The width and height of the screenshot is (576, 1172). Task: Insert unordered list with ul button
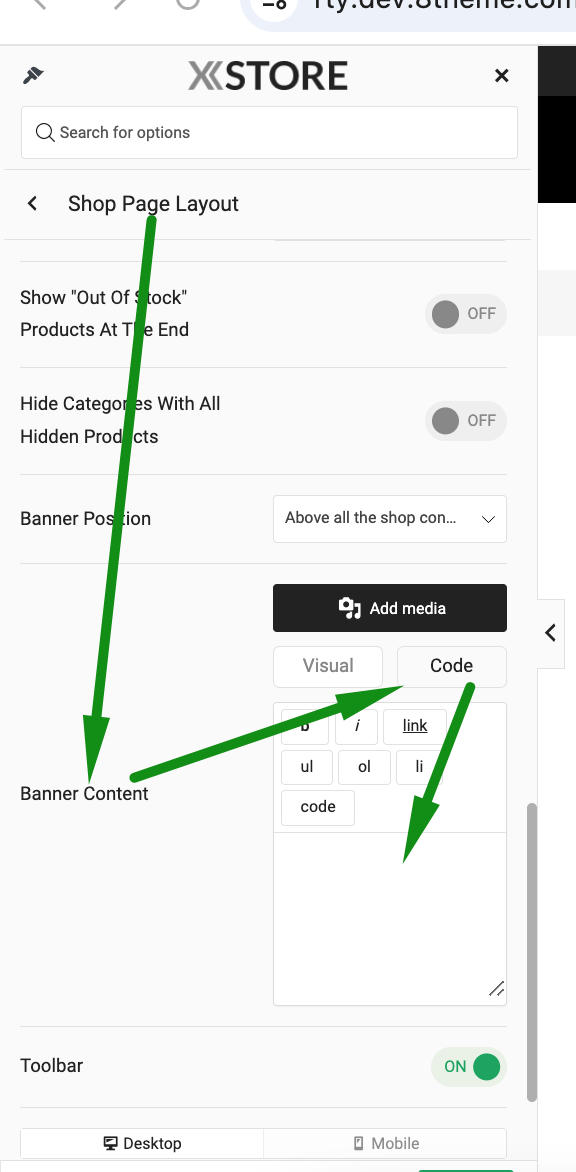point(306,767)
